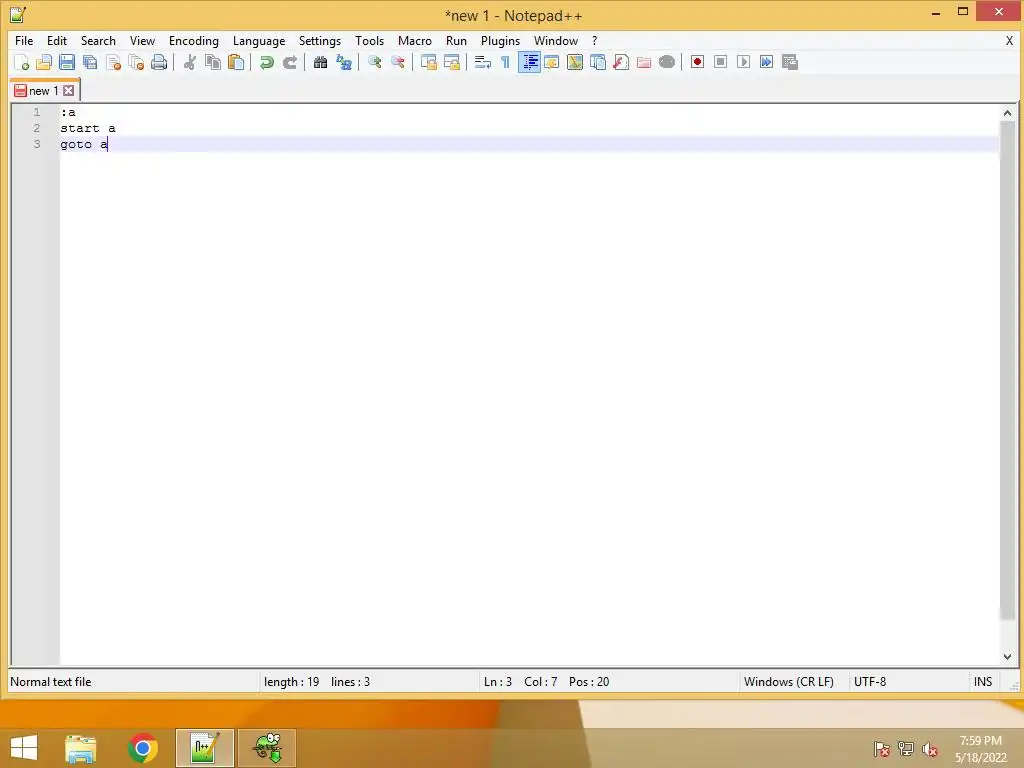Show the Document Map panel icon
The width and height of the screenshot is (1024, 768).
pyautogui.click(x=575, y=62)
